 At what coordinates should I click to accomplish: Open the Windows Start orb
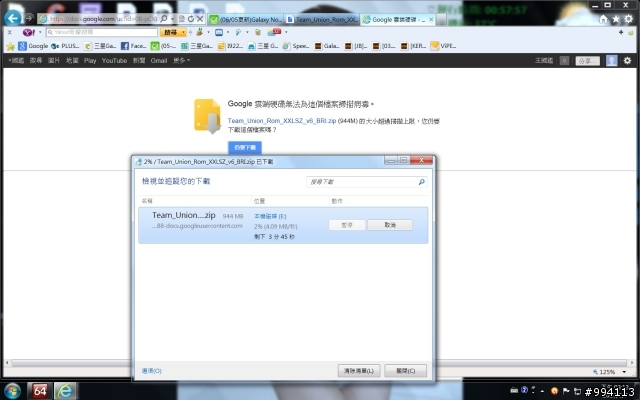pyautogui.click(x=12, y=391)
